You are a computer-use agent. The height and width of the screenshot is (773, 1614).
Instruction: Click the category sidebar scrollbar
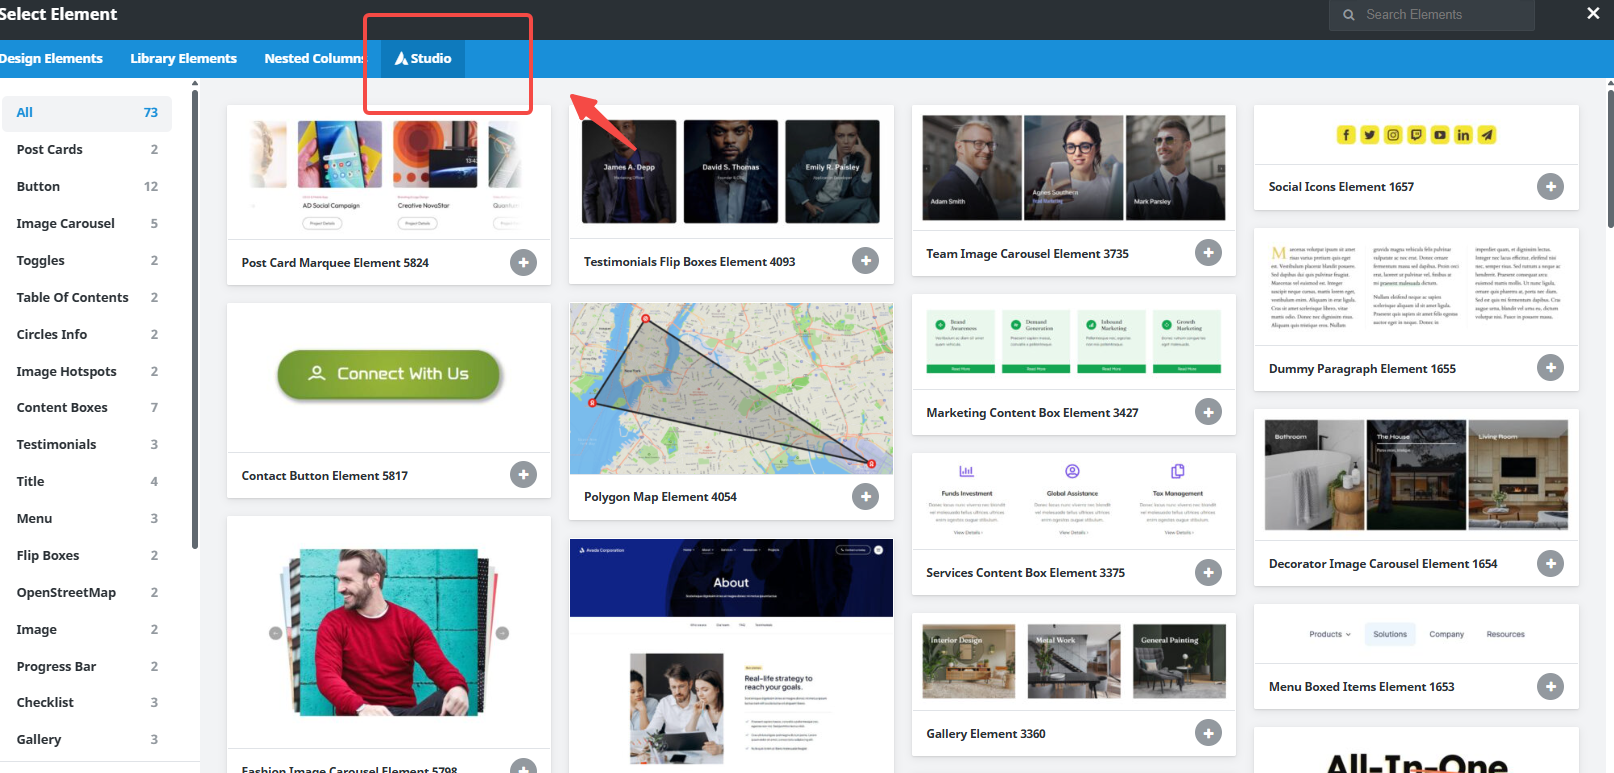click(195, 320)
